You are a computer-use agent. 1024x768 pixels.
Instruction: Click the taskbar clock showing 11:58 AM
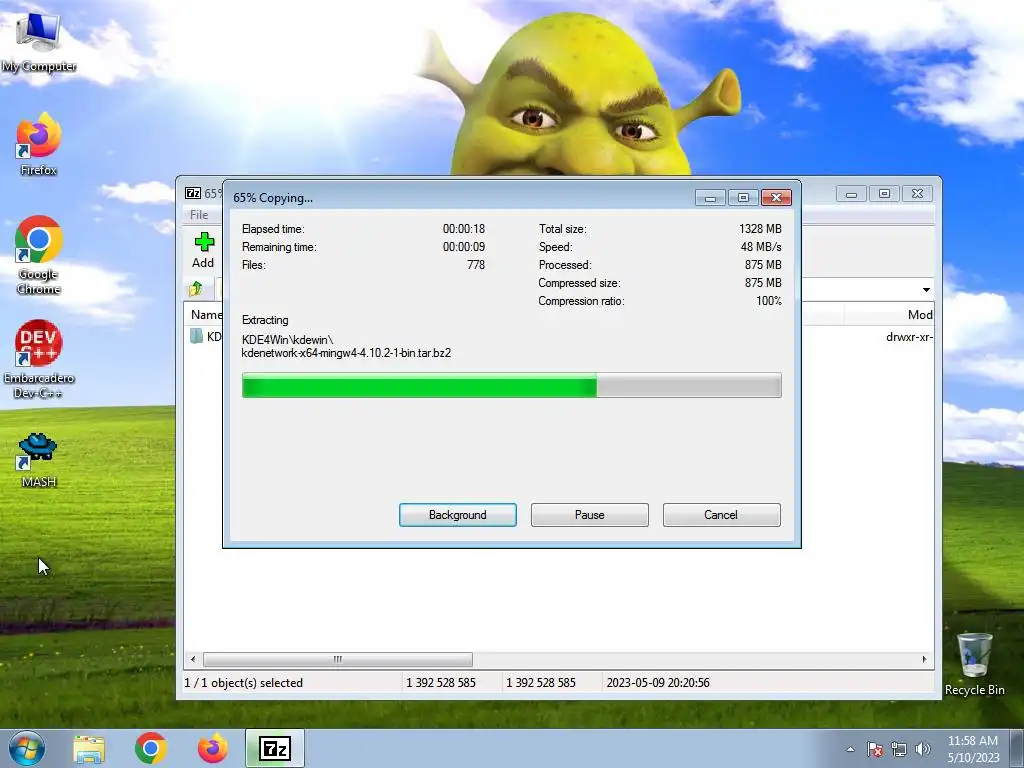coord(973,749)
